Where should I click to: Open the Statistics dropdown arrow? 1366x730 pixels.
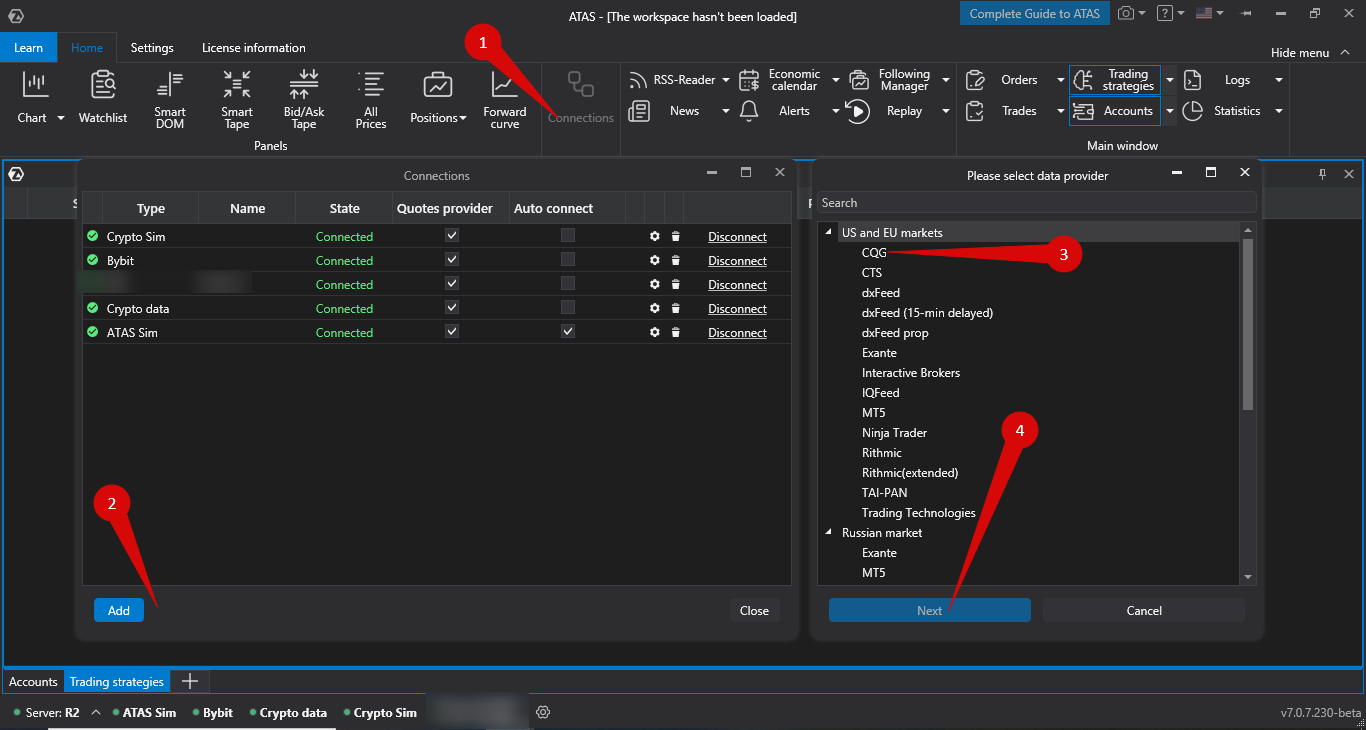pyautogui.click(x=1278, y=111)
